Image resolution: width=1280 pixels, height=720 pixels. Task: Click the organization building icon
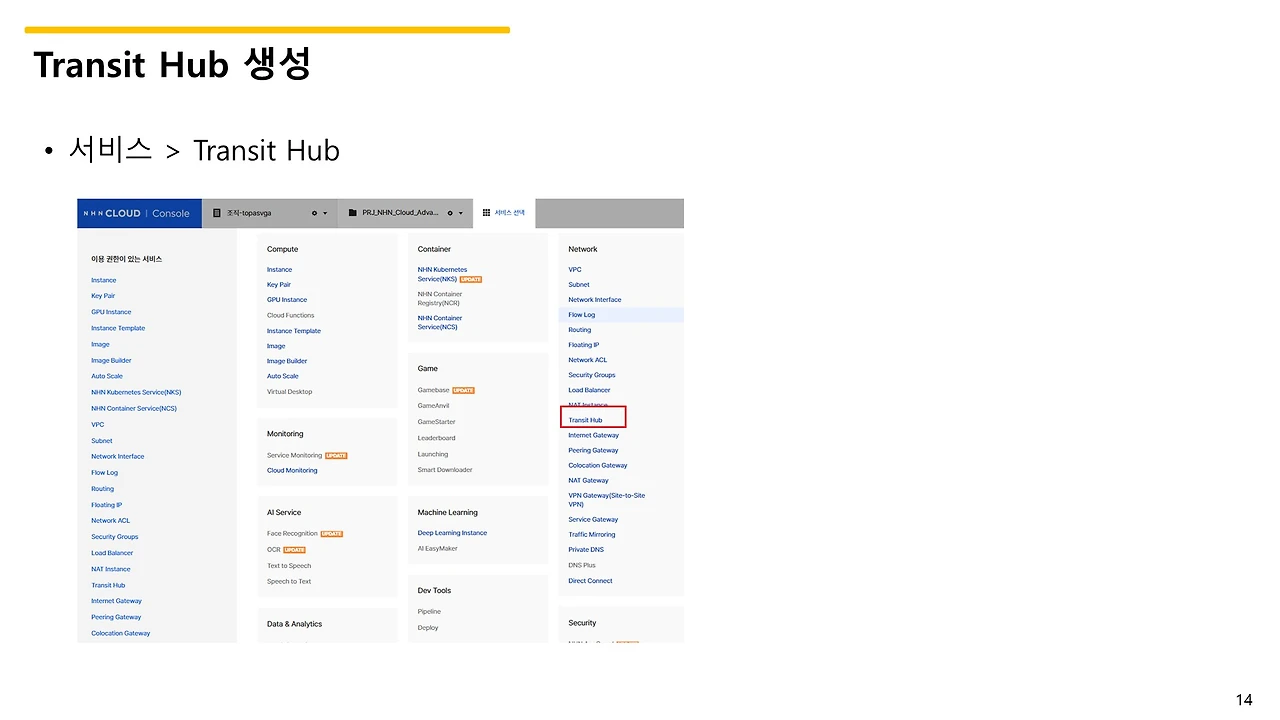217,213
